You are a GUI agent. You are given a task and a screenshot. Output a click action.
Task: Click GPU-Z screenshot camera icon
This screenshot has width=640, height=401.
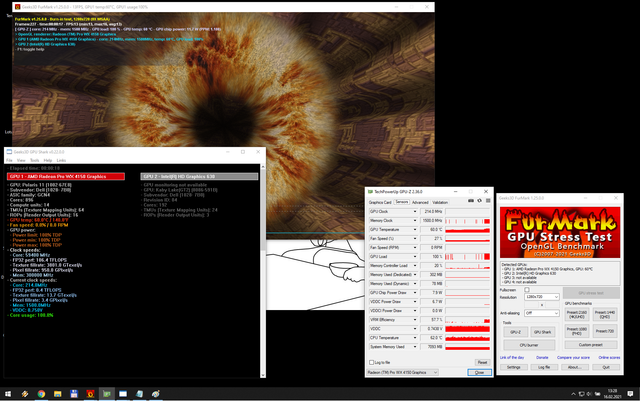[471, 201]
